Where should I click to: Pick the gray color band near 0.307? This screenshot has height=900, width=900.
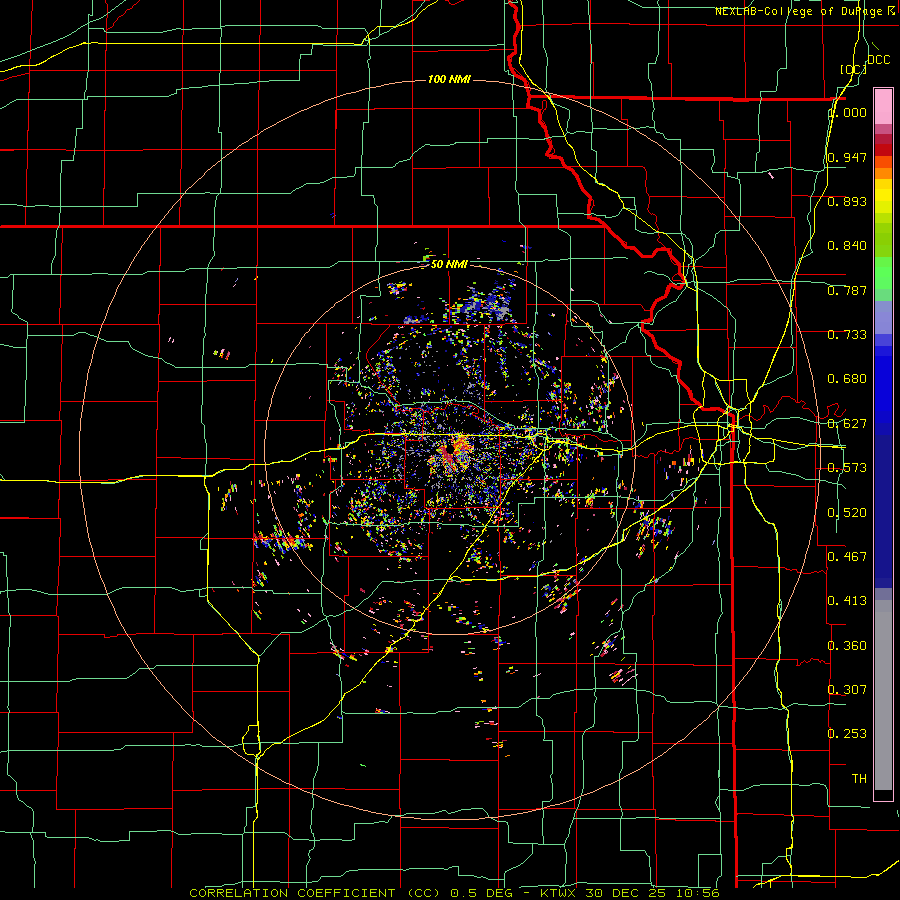click(883, 695)
